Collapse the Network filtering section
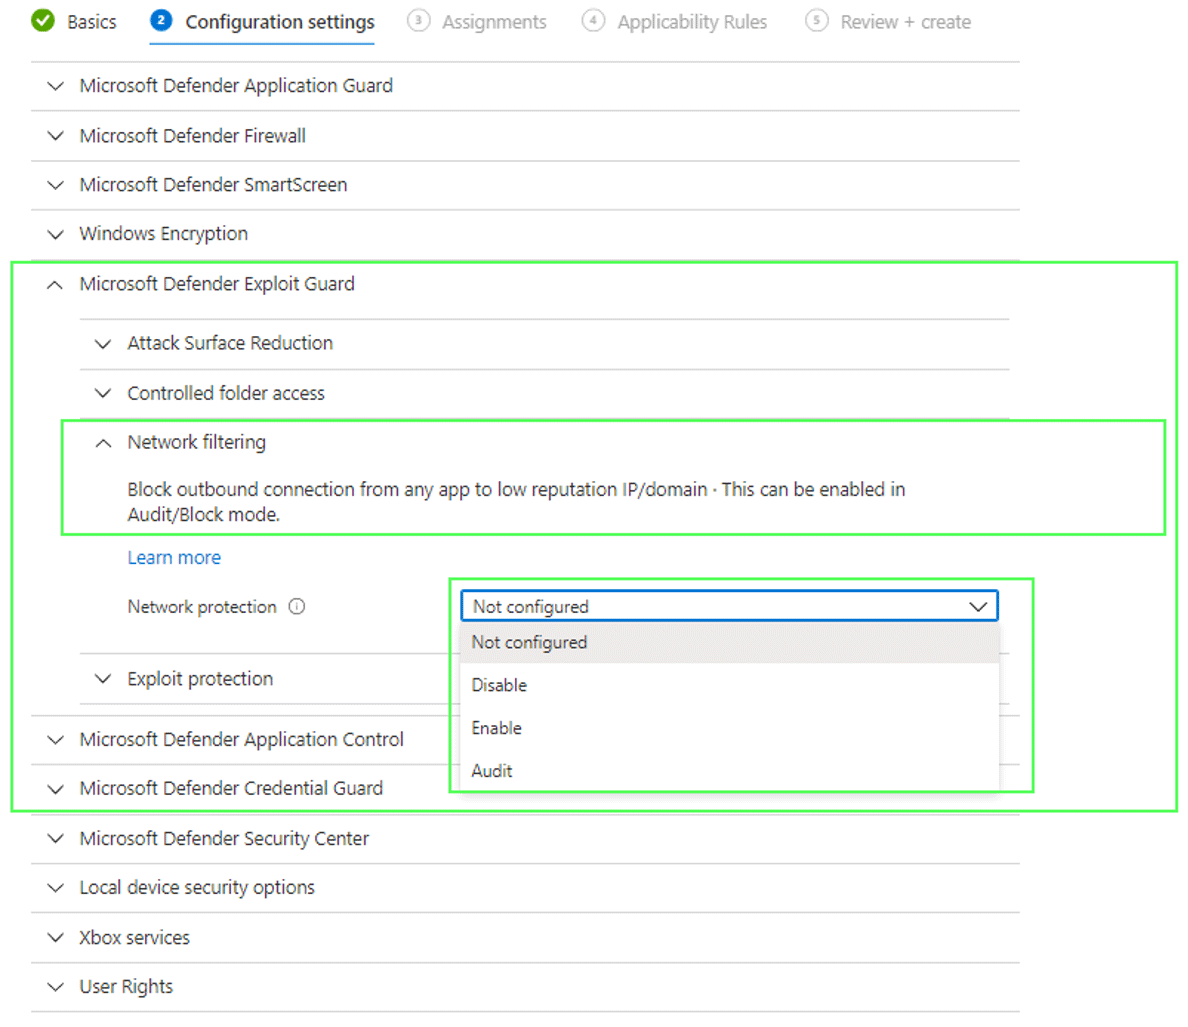This screenshot has width=1188, height=1027. tap(196, 442)
